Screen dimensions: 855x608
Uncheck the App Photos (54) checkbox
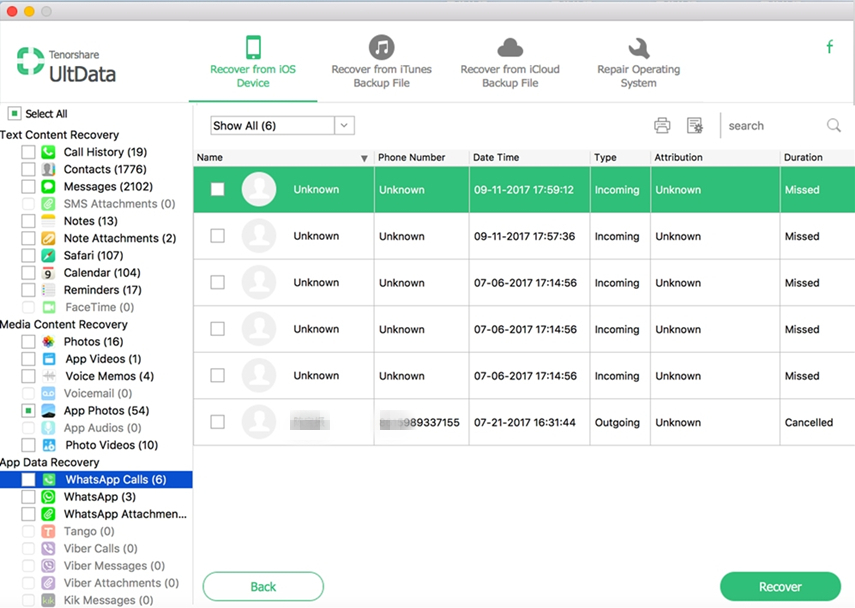coord(28,411)
